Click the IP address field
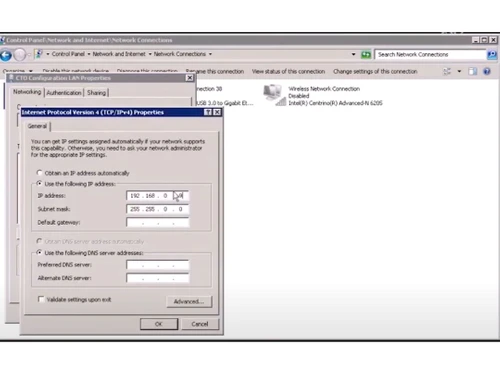The image size is (500, 375). pyautogui.click(x=157, y=196)
